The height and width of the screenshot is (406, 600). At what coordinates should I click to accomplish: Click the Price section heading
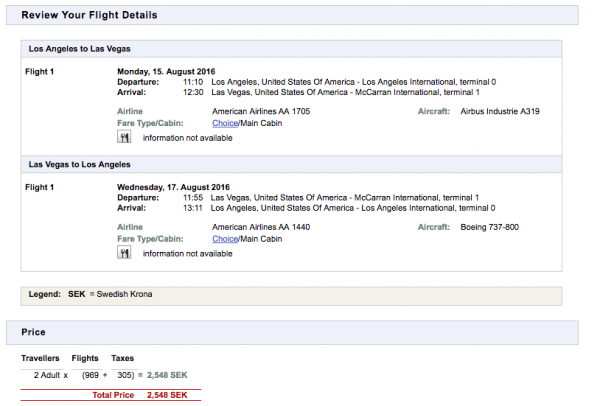(34, 331)
